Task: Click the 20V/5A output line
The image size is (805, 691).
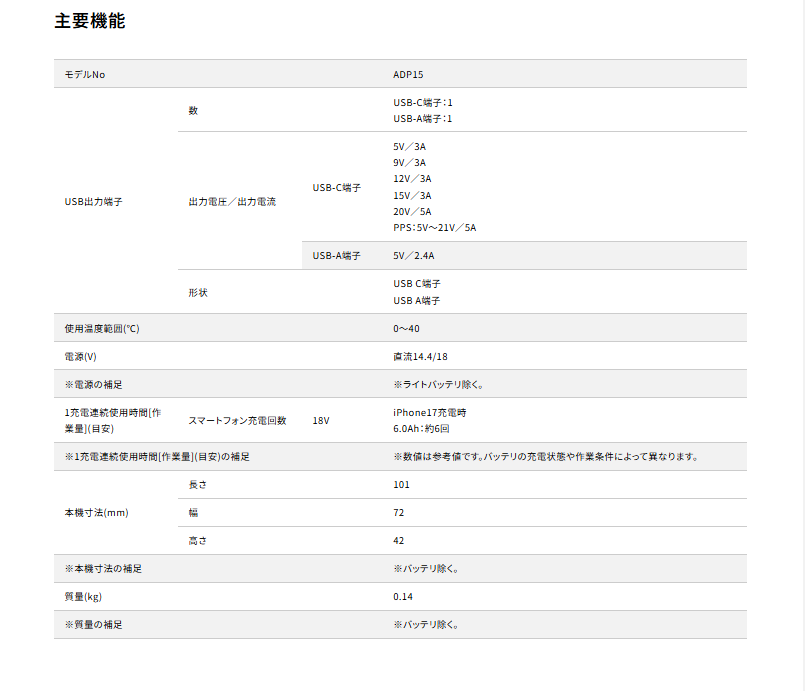Action: pos(413,211)
